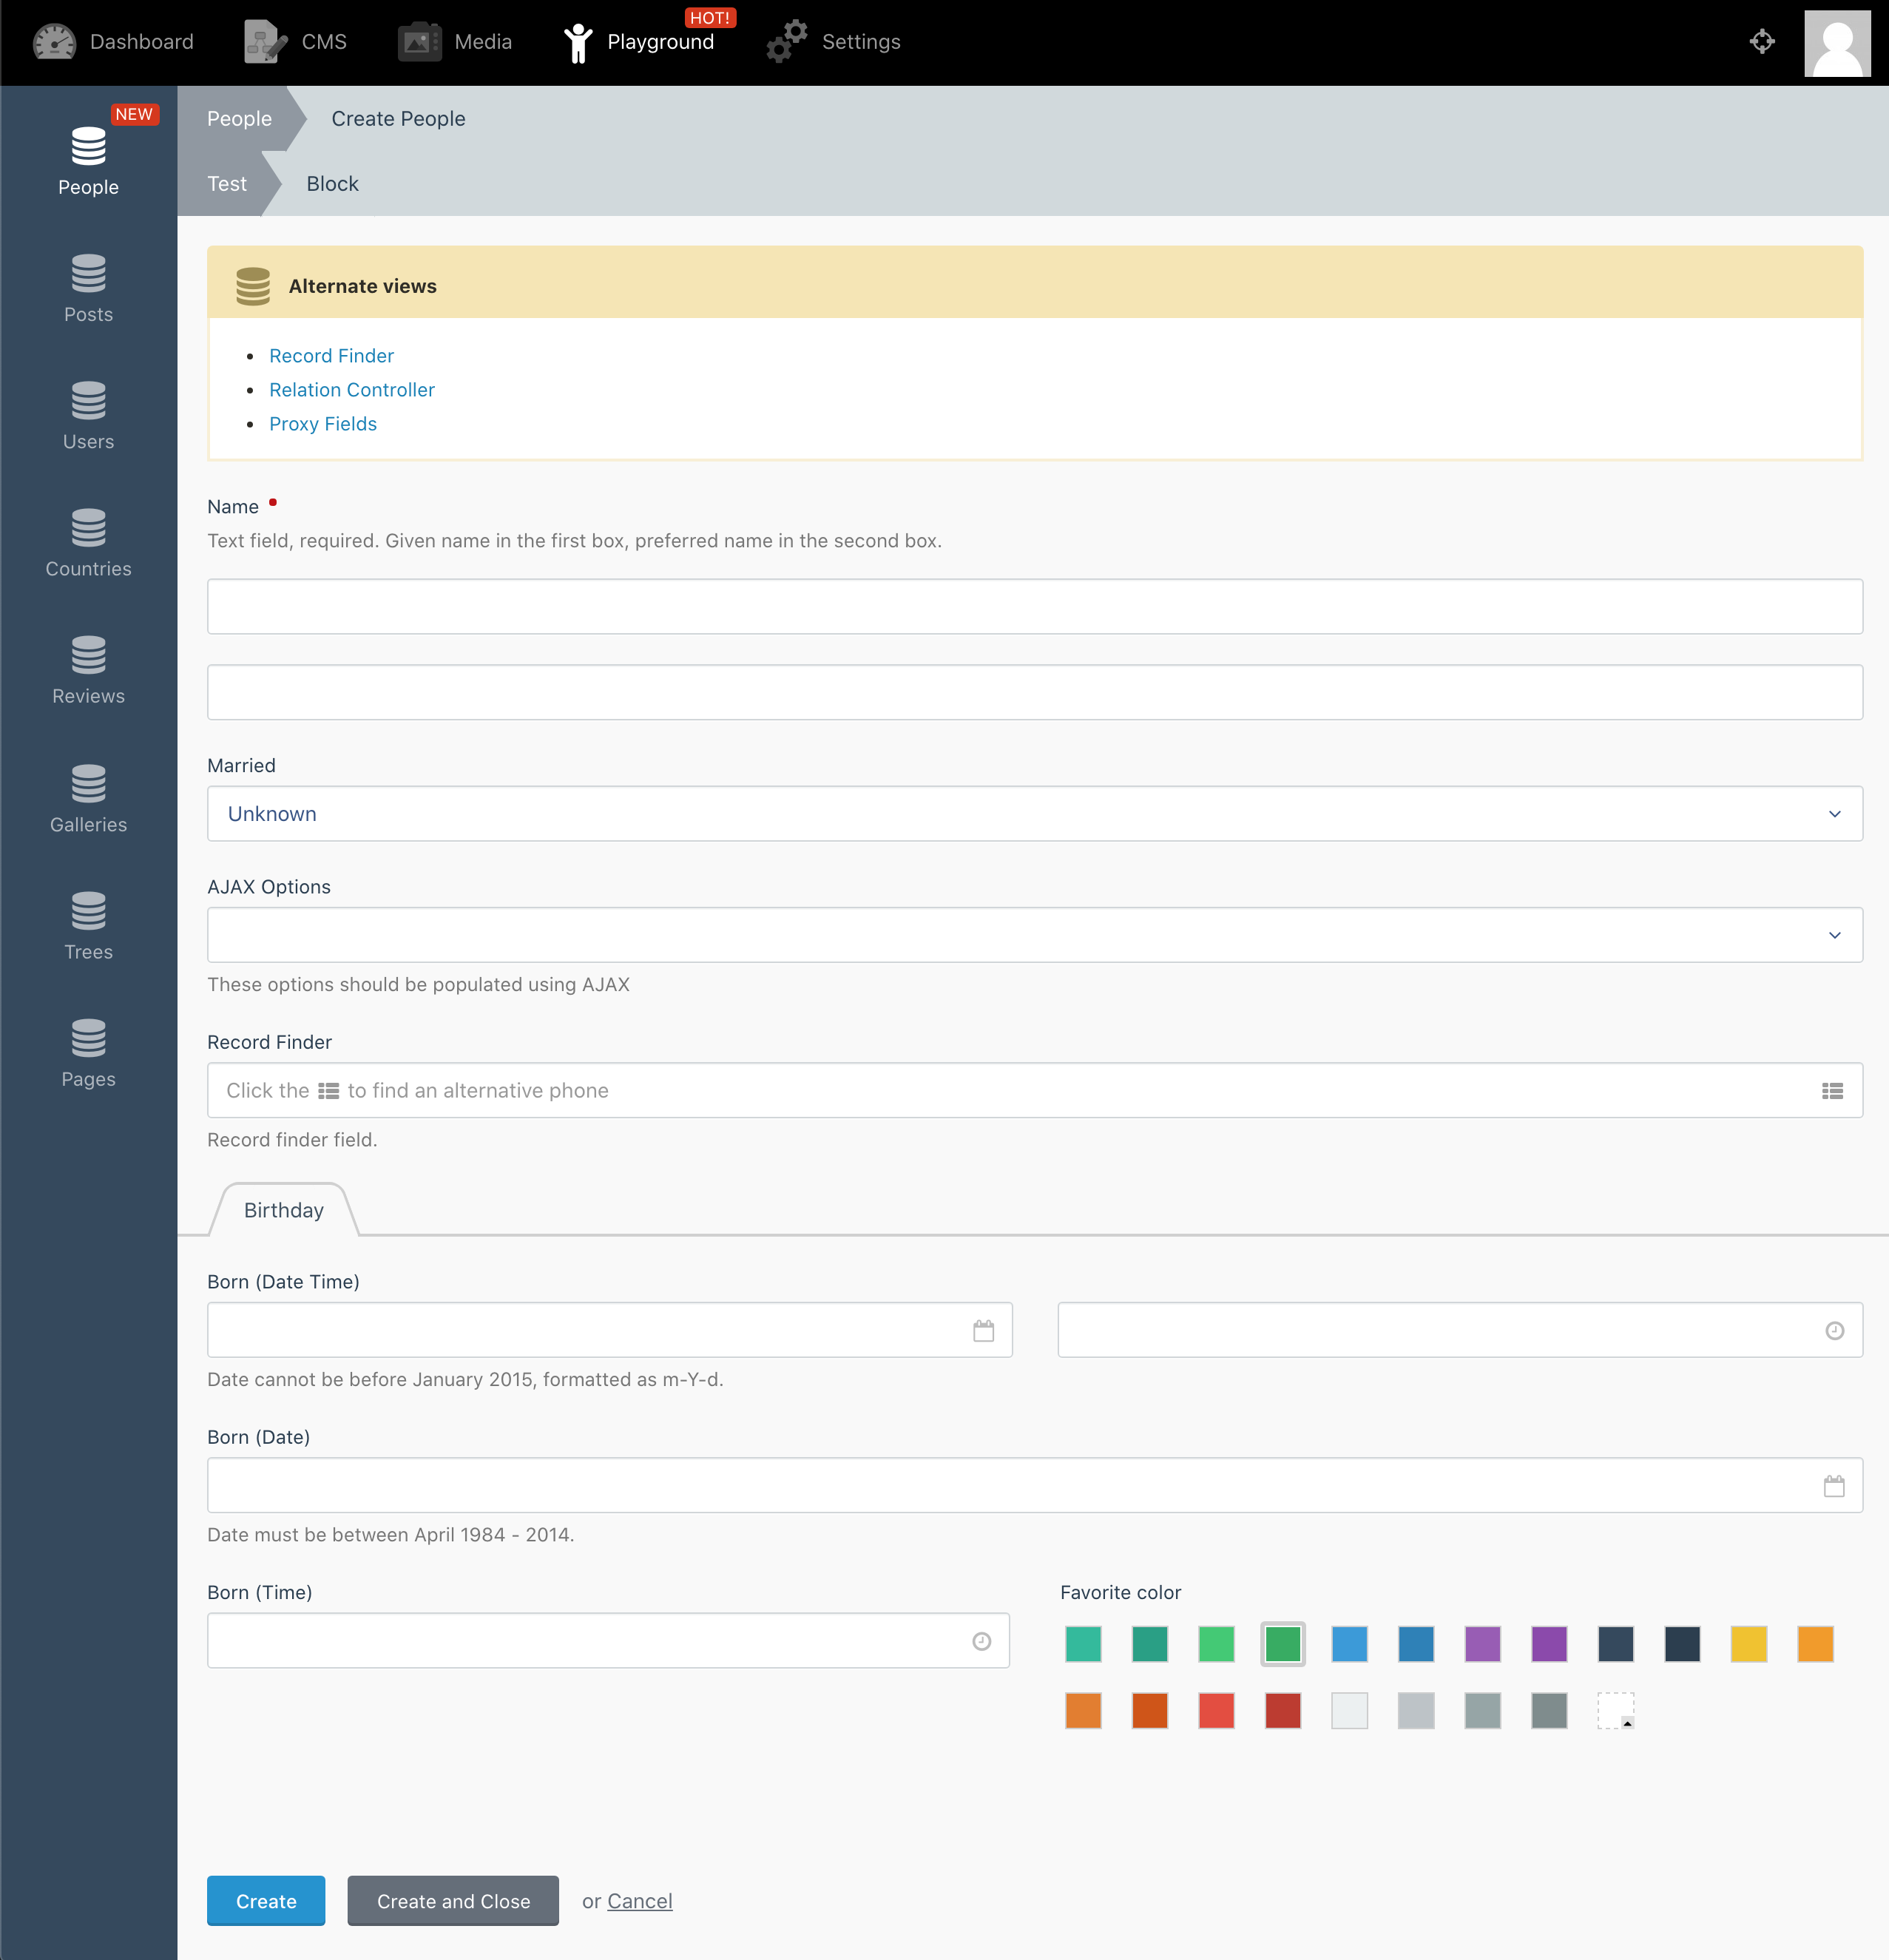
Task: Expand the AJAX Options dropdown
Action: 1034,935
